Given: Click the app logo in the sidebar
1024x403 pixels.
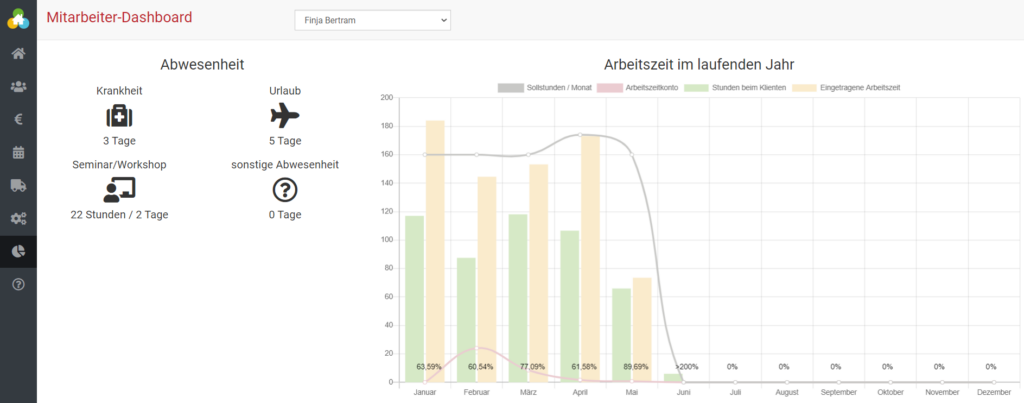Looking at the screenshot, I should [x=18, y=19].
